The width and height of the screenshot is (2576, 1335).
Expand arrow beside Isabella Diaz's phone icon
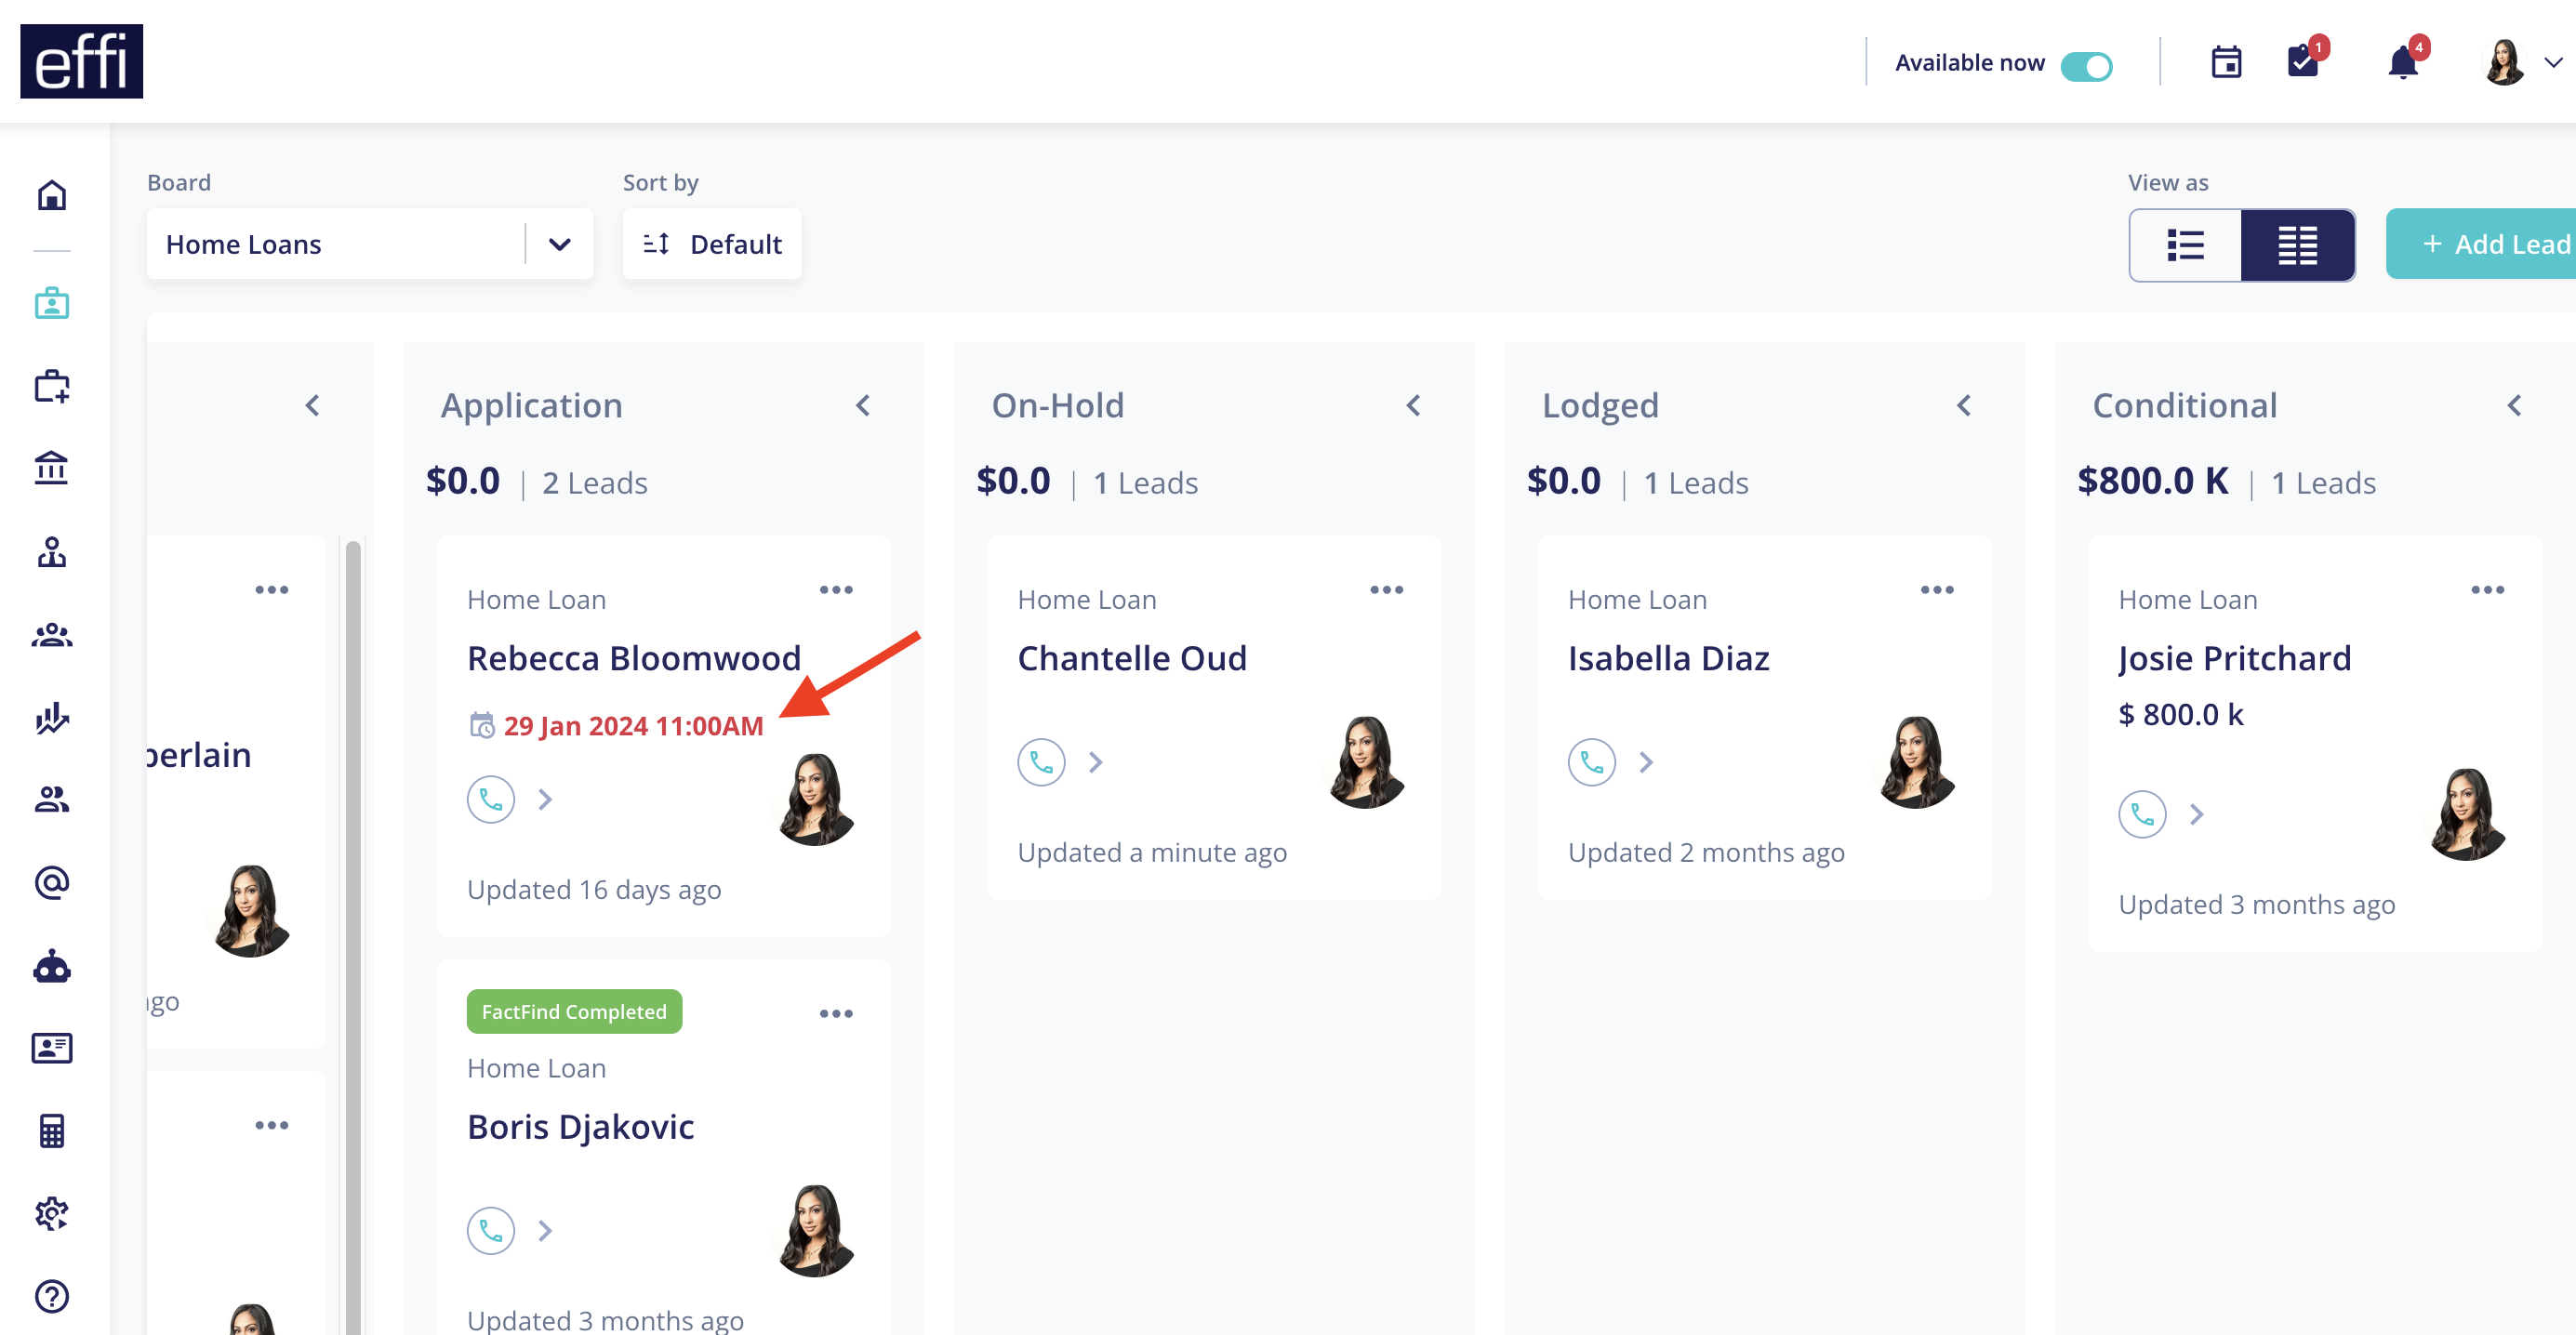point(1646,763)
